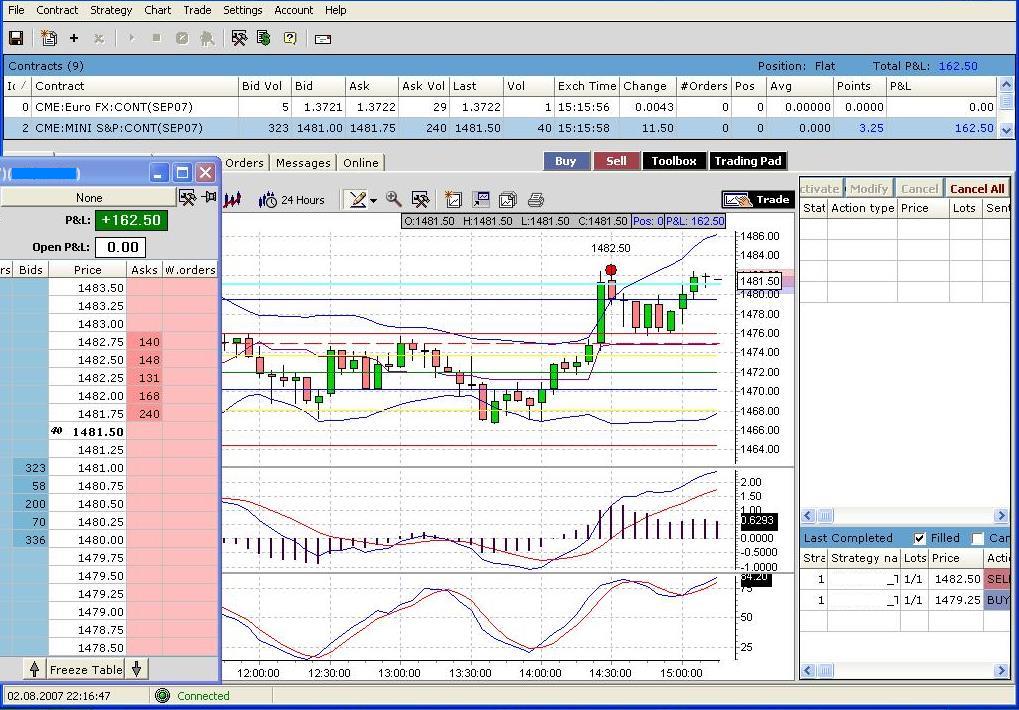Image resolution: width=1019 pixels, height=710 pixels.
Task: Click the plus icon in the top toolbar
Action: point(73,38)
